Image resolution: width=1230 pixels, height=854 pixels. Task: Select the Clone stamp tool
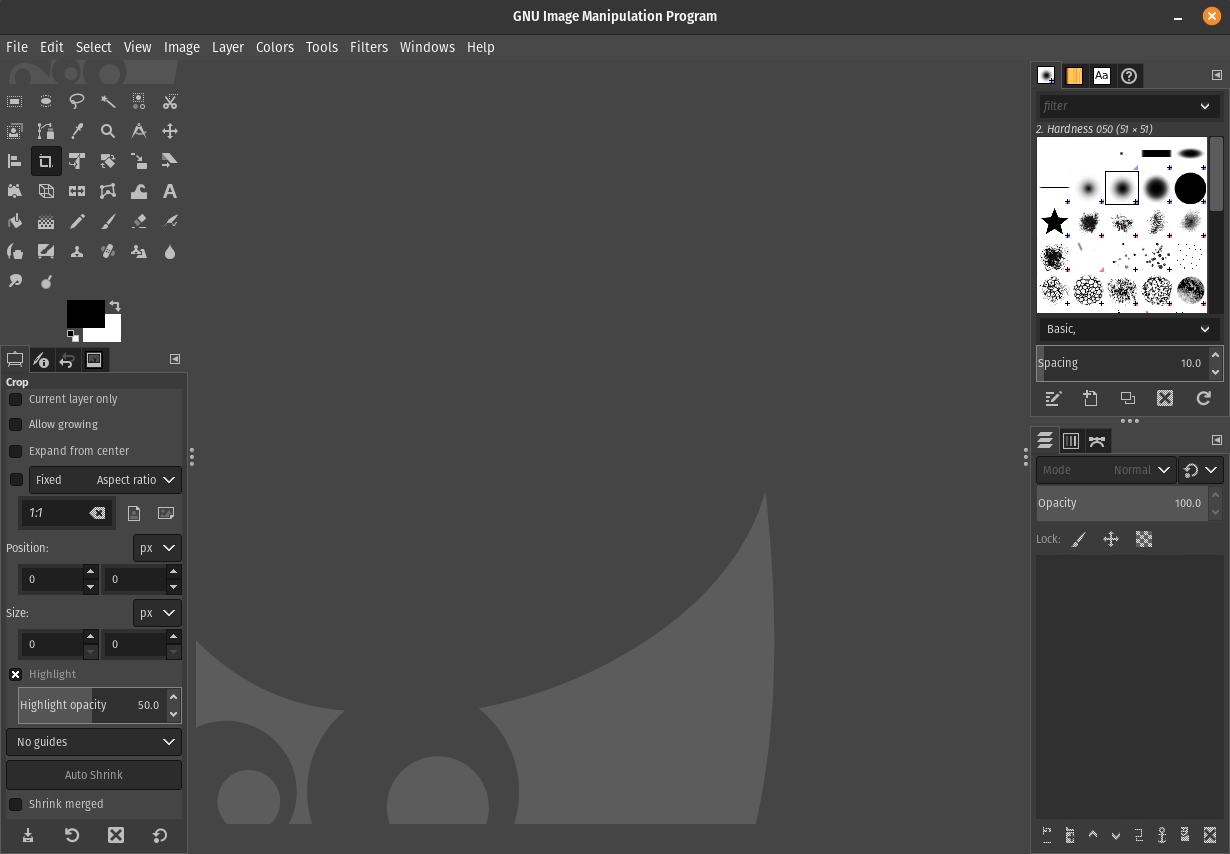pos(77,252)
